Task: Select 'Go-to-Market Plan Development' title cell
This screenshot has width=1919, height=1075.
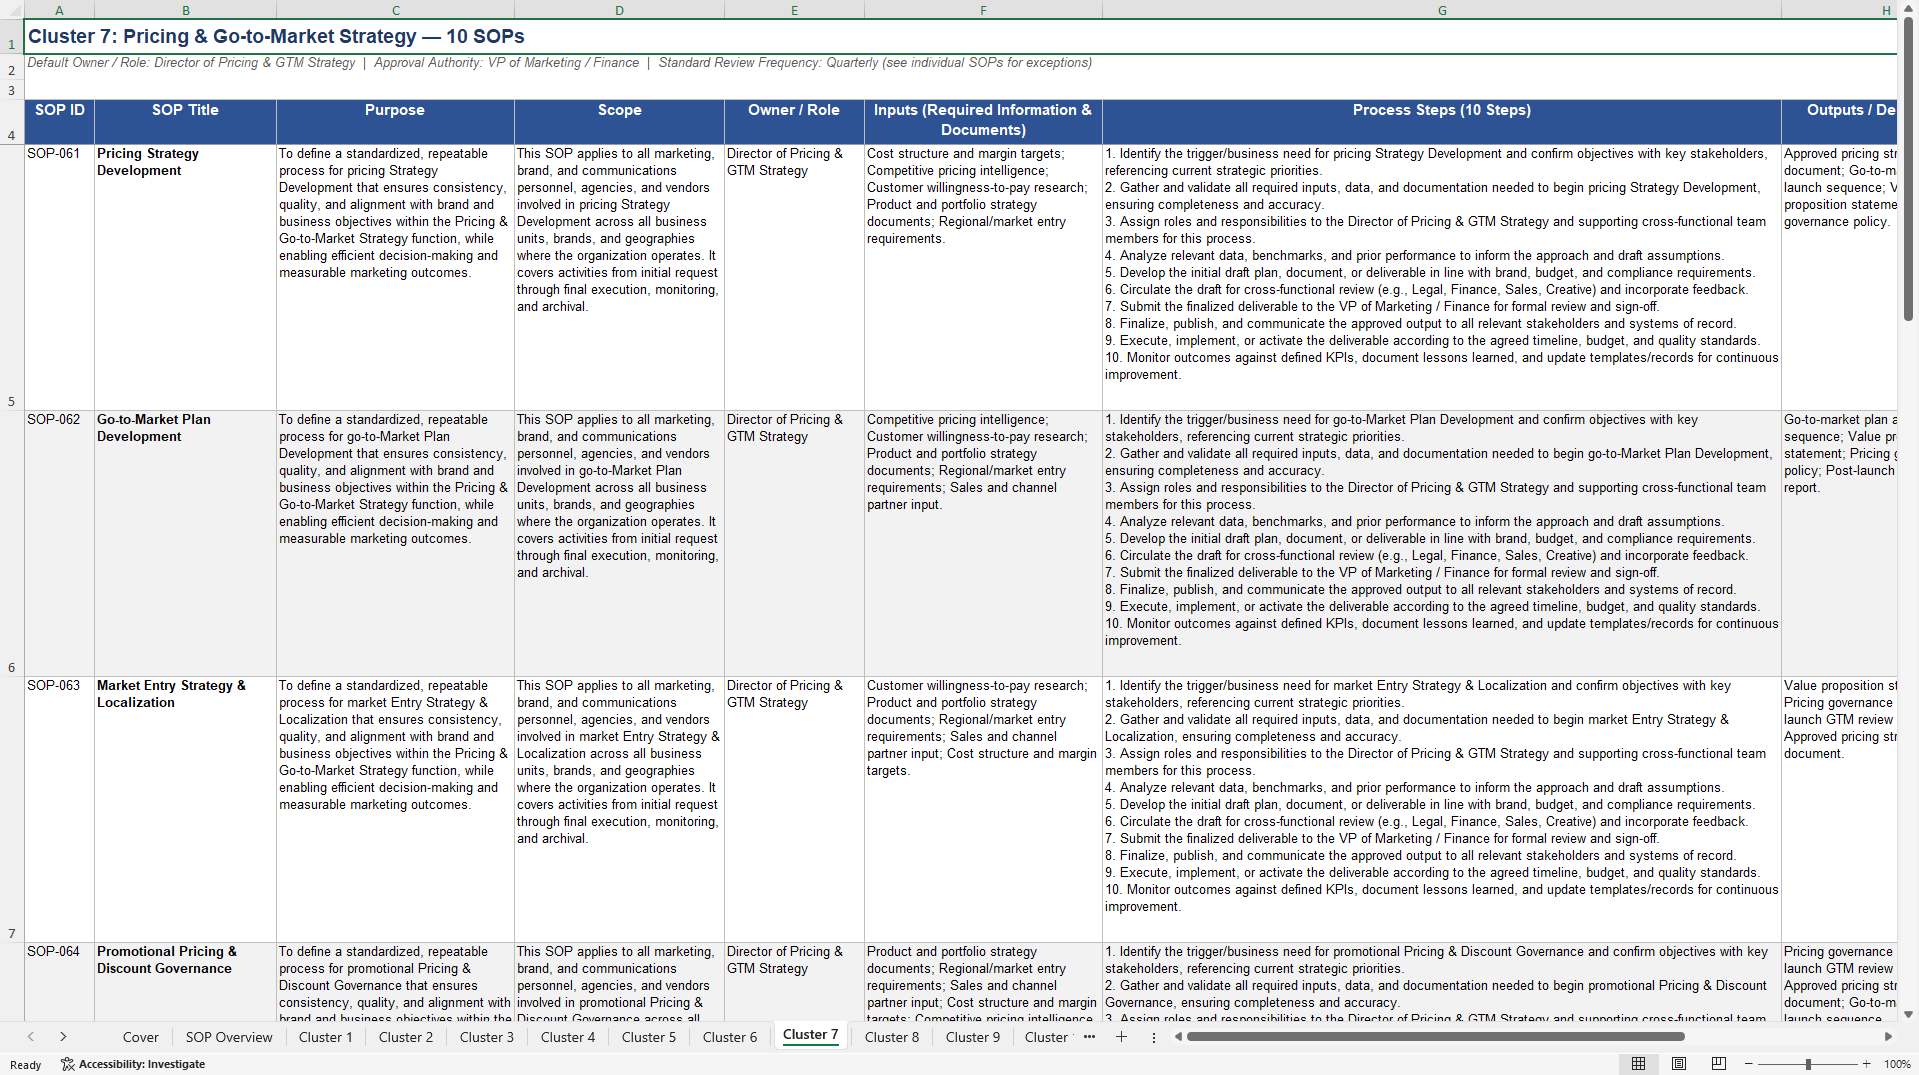Action: click(x=185, y=543)
